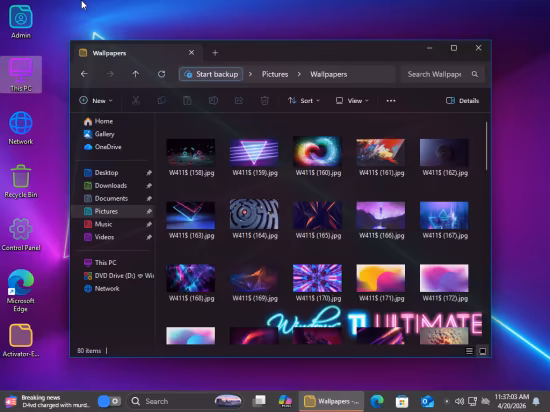The width and height of the screenshot is (550, 412).
Task: Open the Sort dropdown menu
Action: coord(304,101)
